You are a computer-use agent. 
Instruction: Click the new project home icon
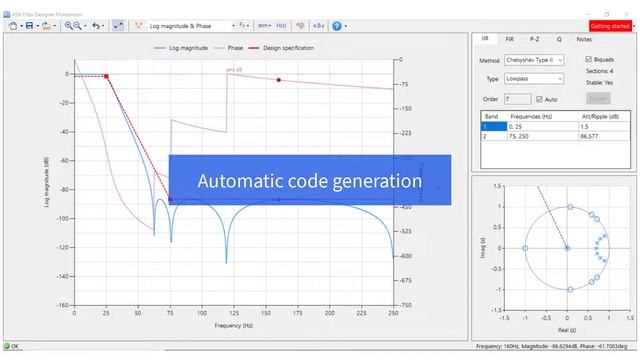coord(13,26)
